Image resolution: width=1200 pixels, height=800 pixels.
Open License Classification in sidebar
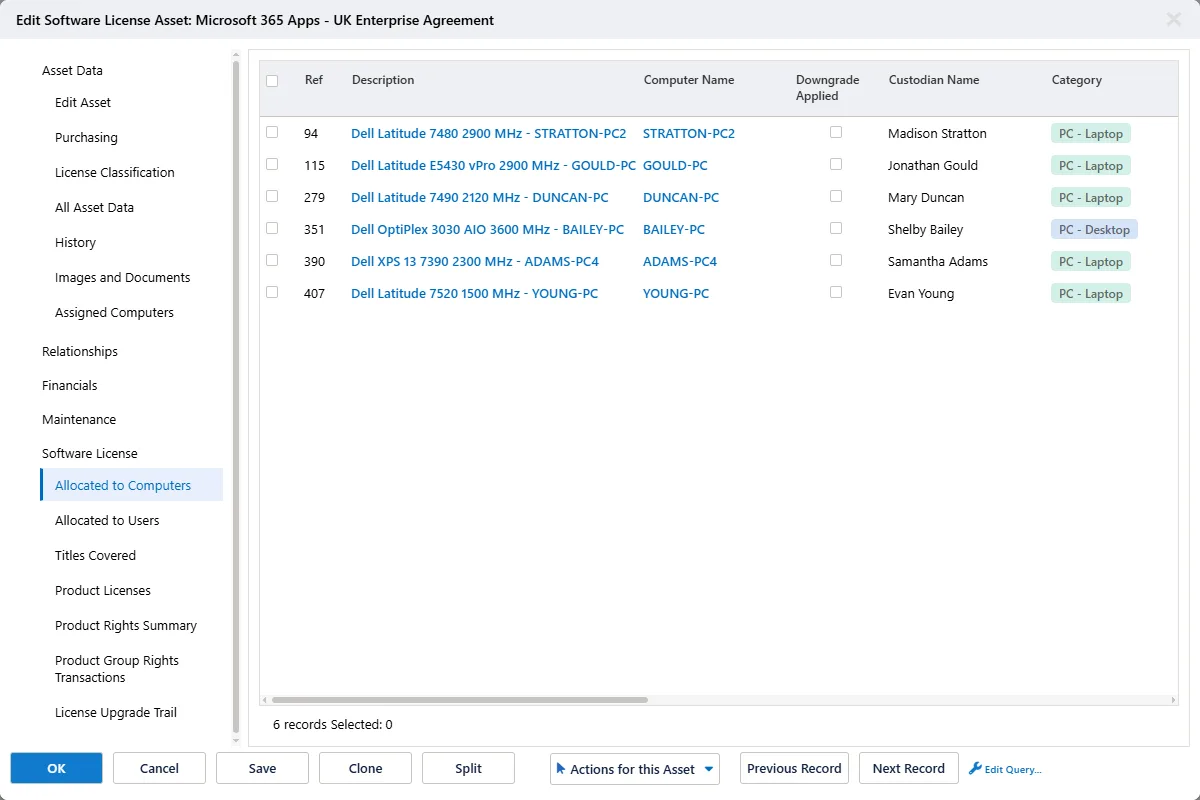(x=115, y=173)
